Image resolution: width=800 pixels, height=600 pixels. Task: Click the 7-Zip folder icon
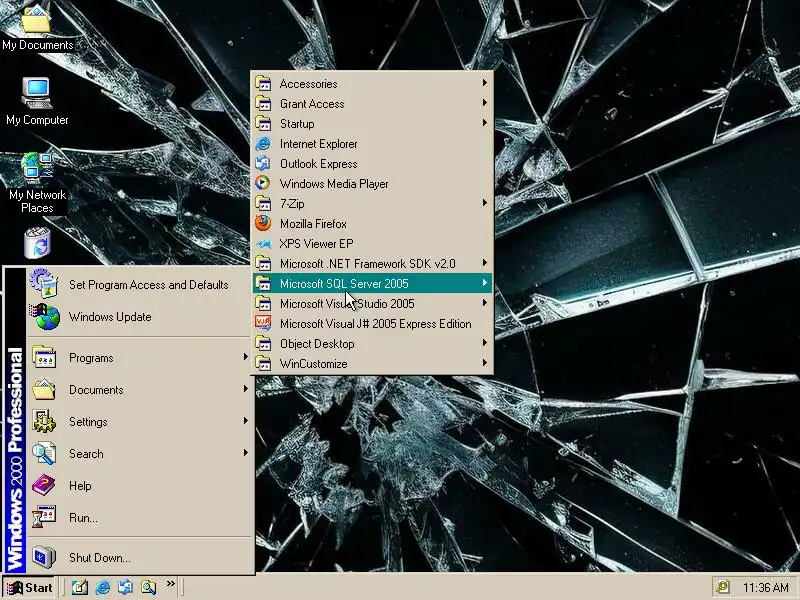263,204
